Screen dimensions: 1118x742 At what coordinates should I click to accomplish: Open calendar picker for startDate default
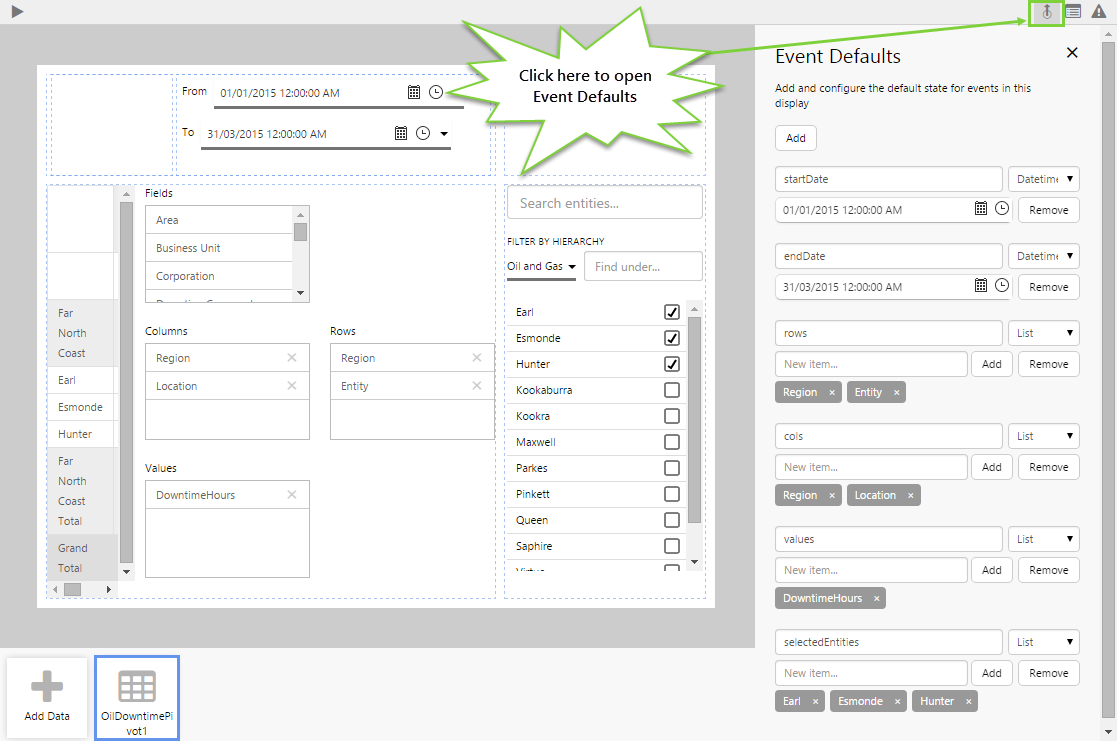(981, 209)
